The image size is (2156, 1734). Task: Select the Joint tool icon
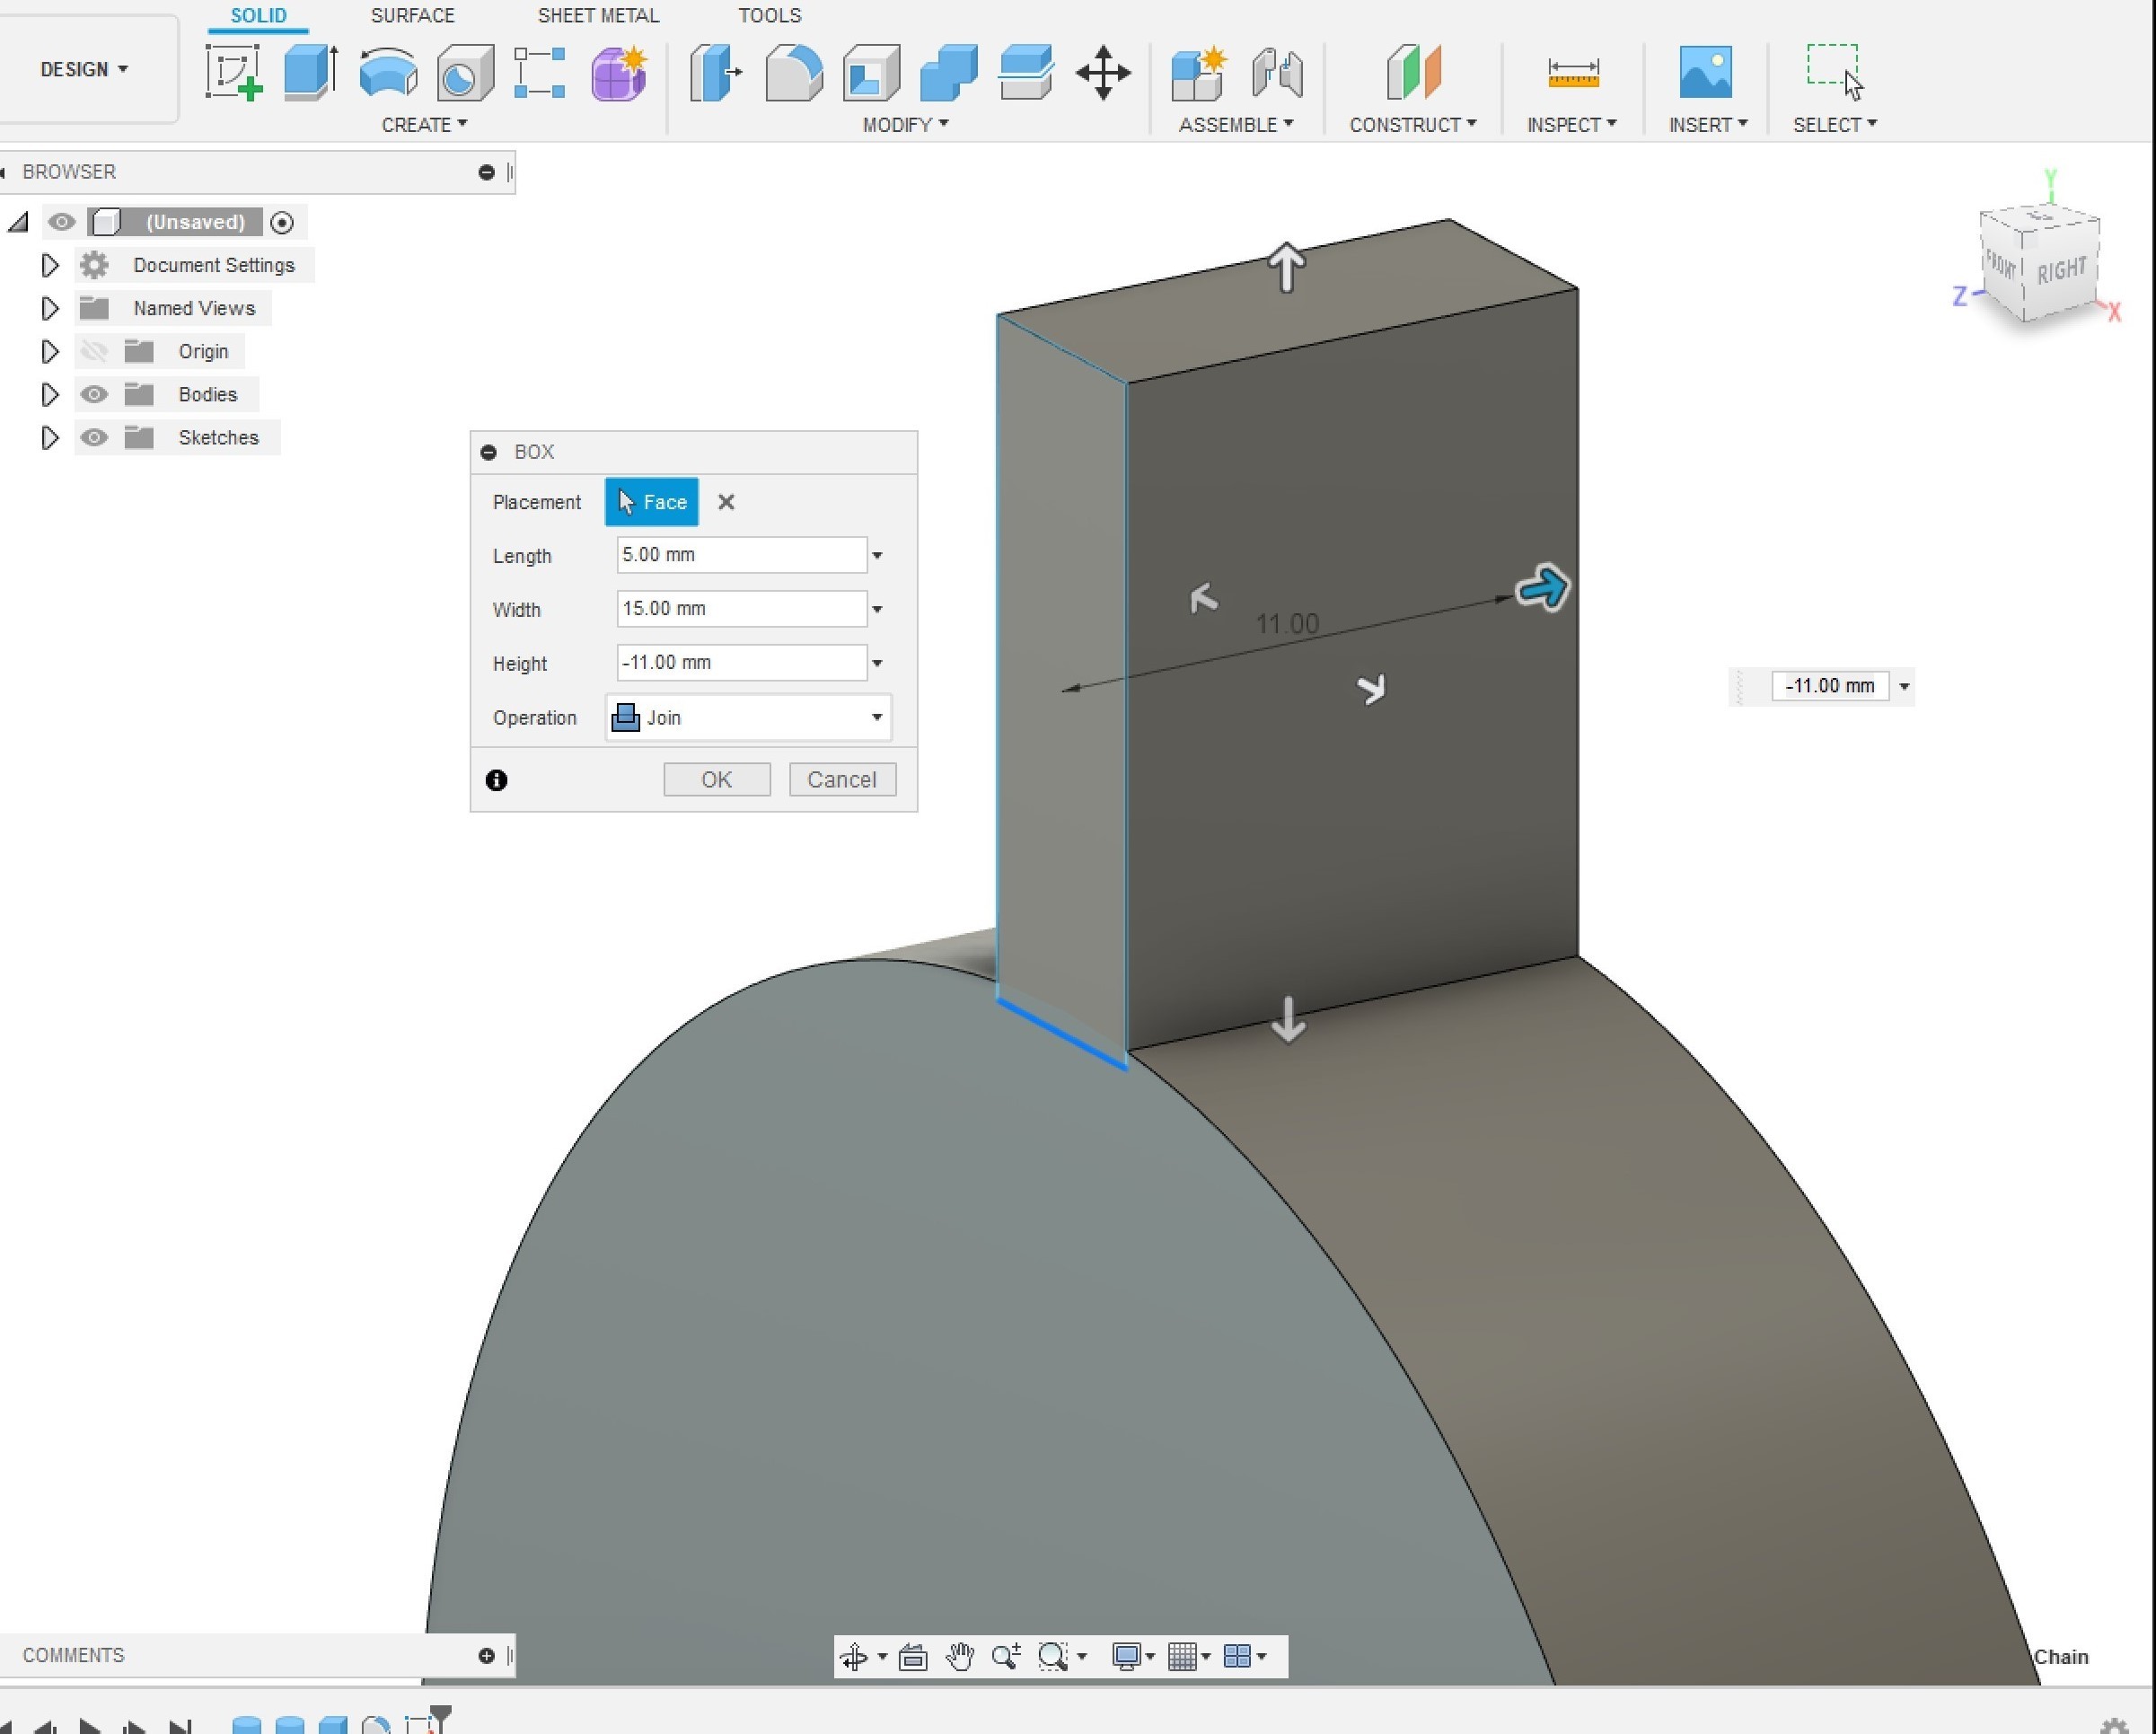point(1277,72)
